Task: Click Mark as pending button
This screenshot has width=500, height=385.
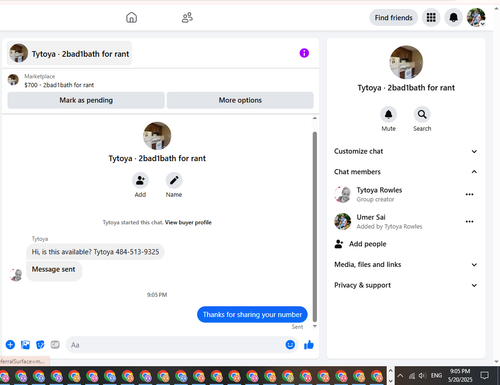Action: click(86, 100)
